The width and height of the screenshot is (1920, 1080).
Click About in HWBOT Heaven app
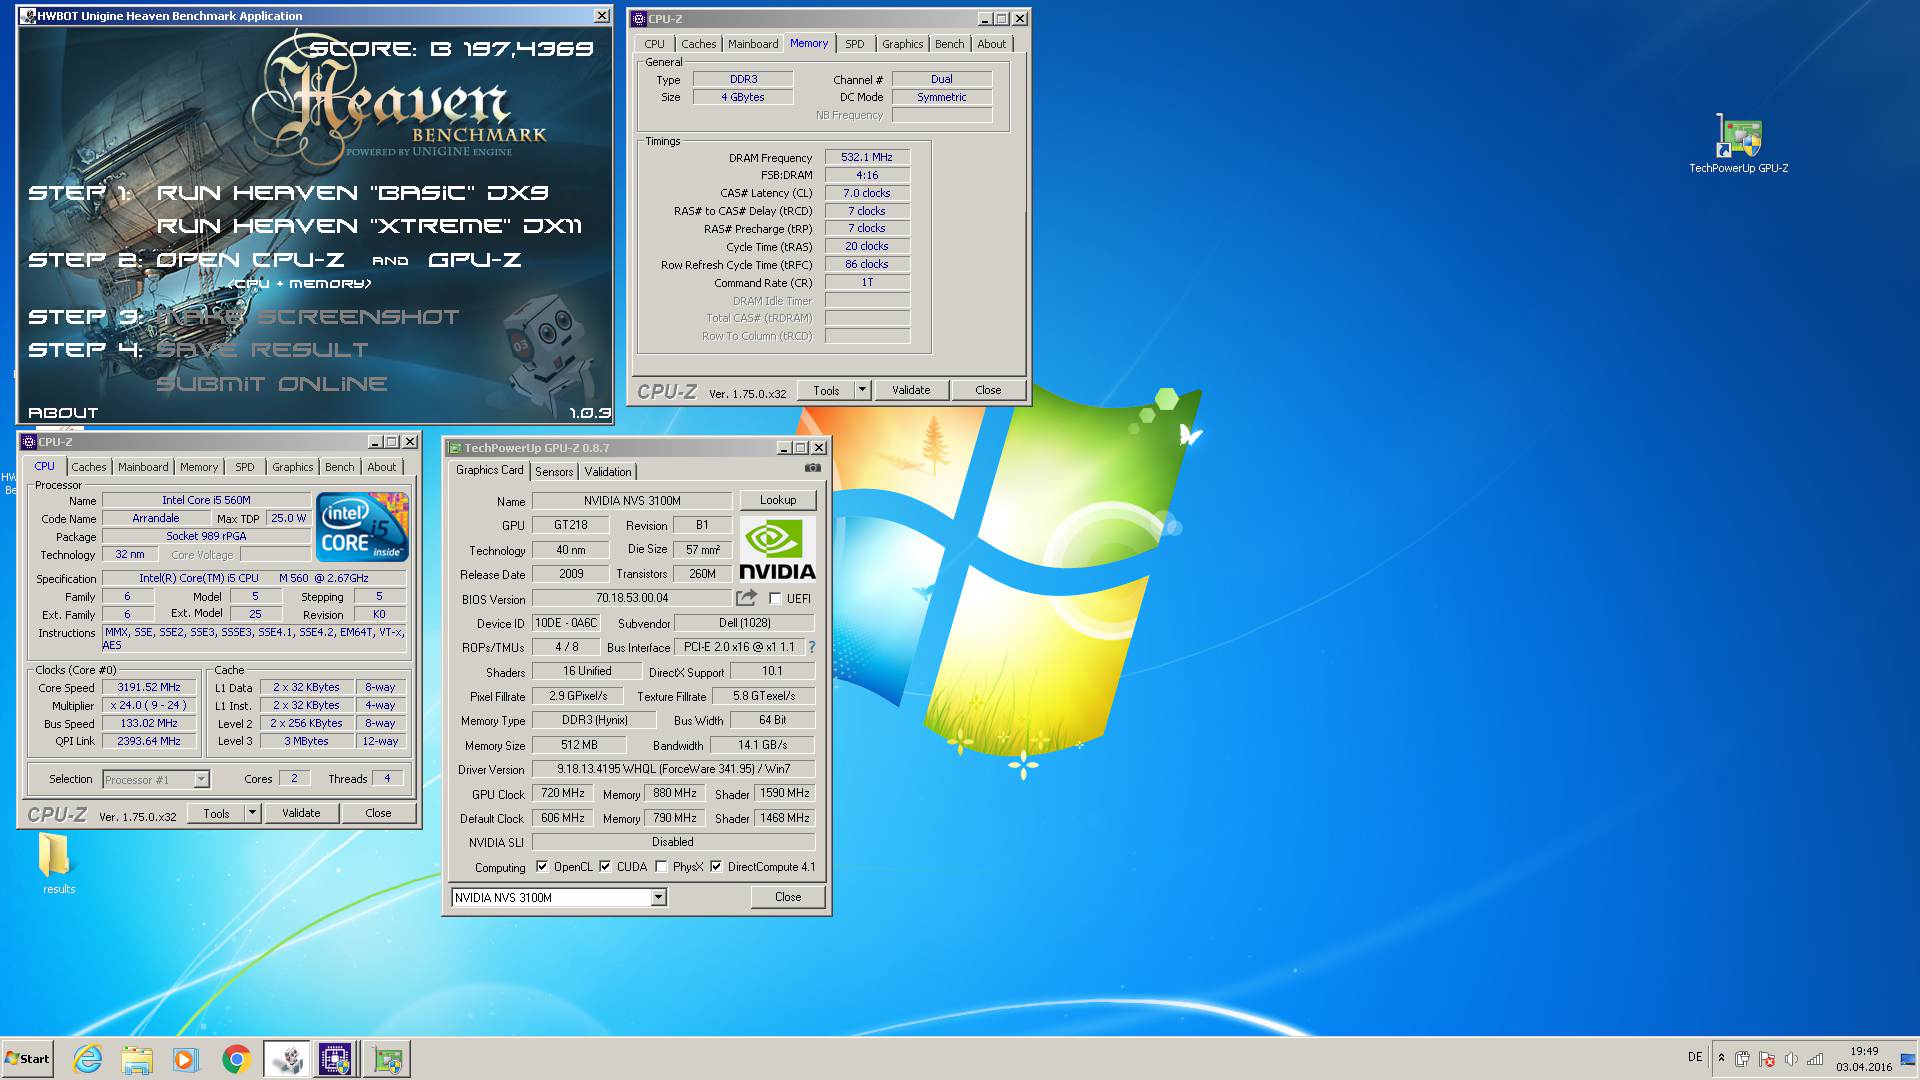[63, 413]
